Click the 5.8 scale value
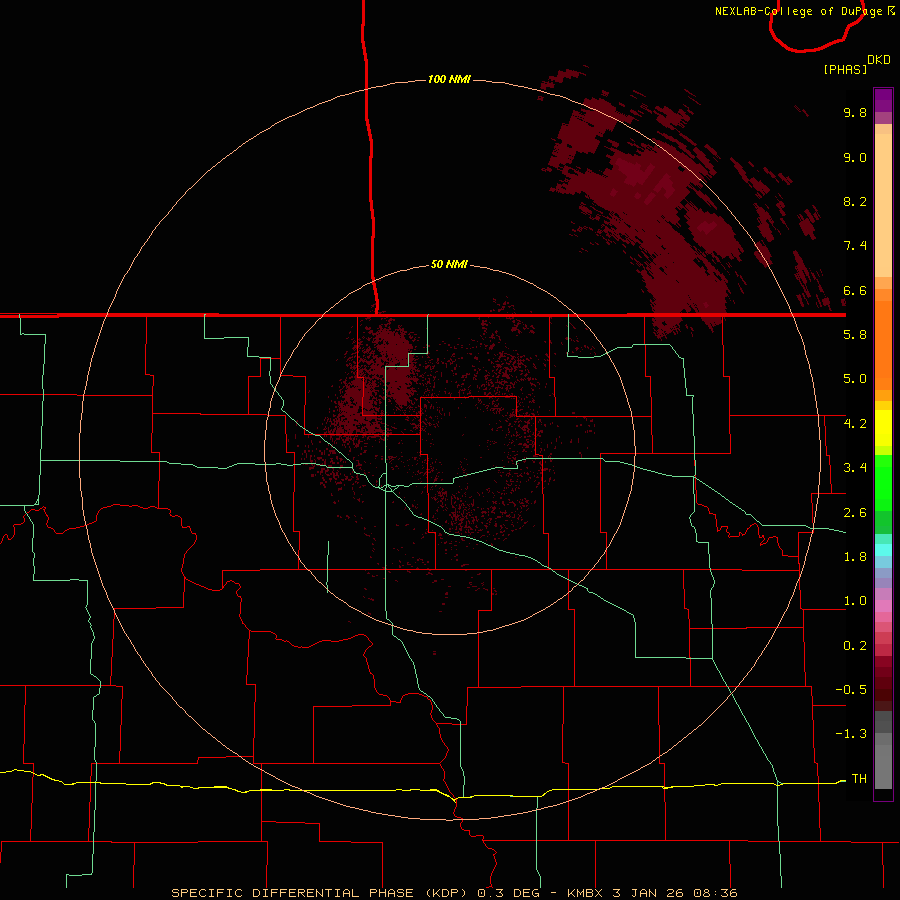 point(855,335)
